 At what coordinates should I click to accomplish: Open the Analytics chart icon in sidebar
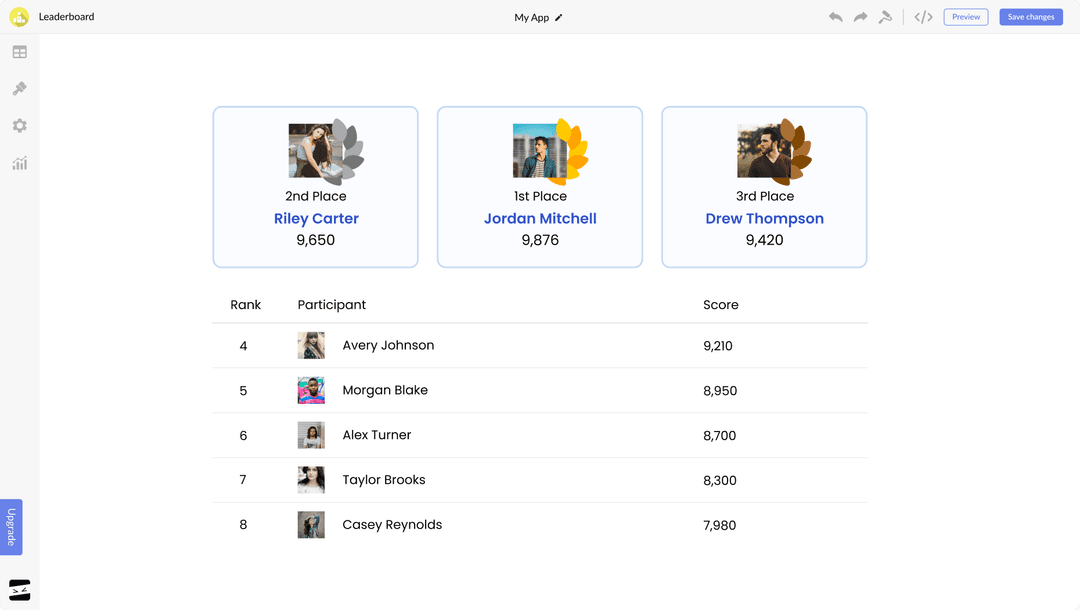pos(18,163)
